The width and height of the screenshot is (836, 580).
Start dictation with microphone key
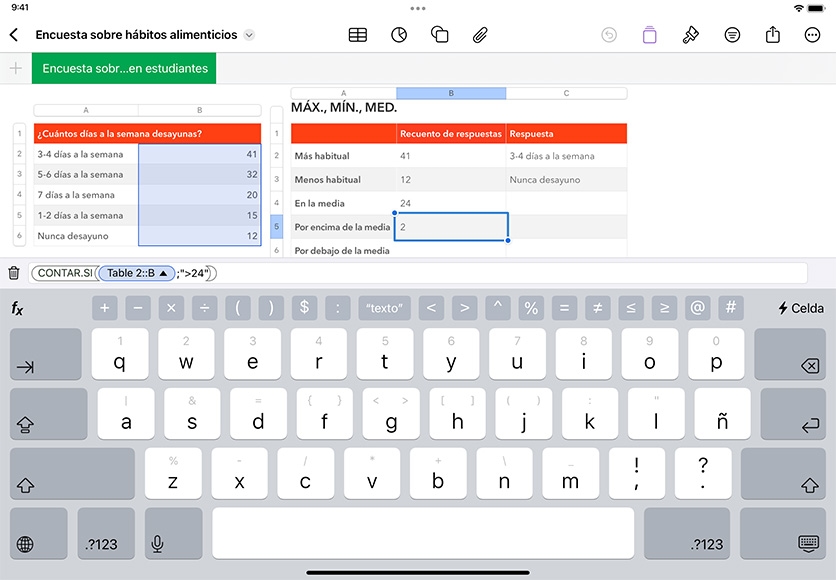tap(173, 533)
